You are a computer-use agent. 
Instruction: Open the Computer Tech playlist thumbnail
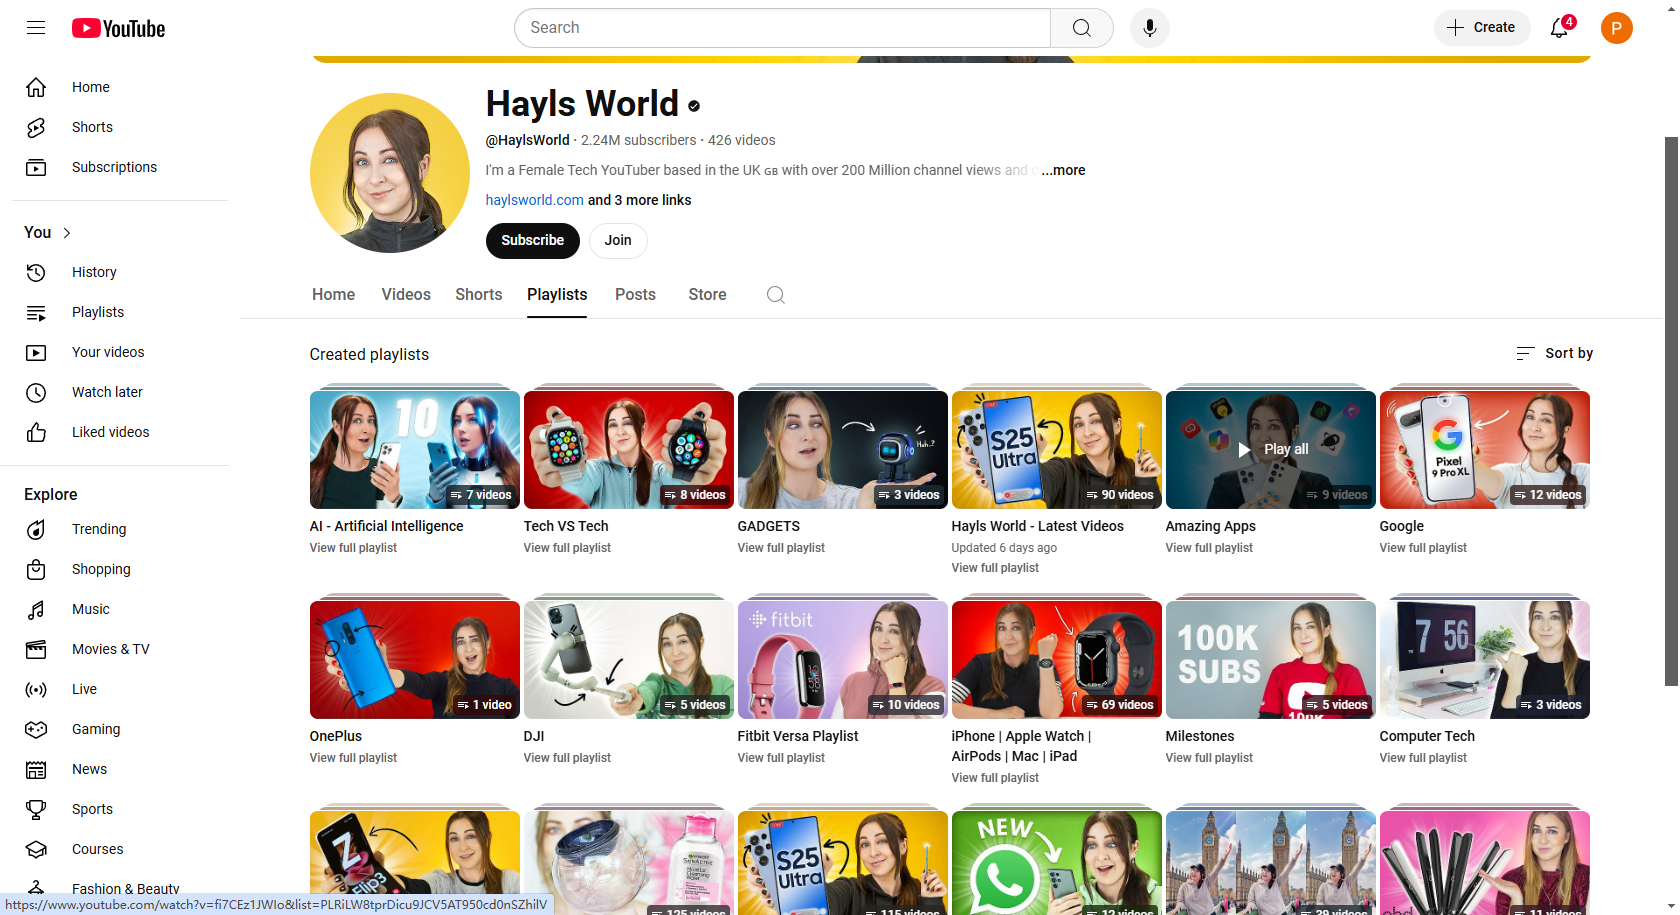(1485, 660)
